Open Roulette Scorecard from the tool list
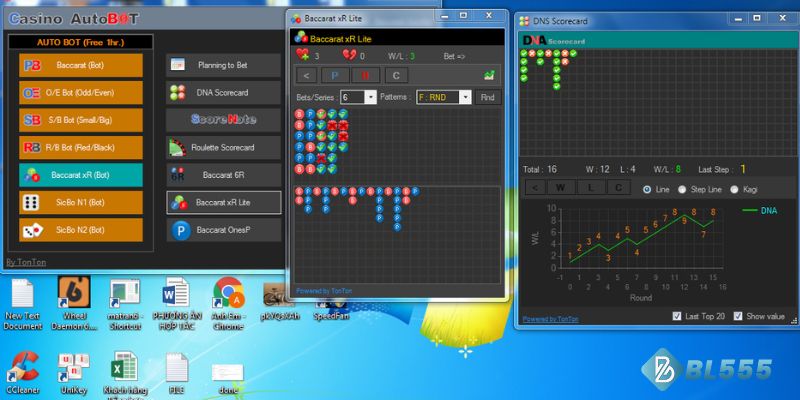 tap(223, 147)
